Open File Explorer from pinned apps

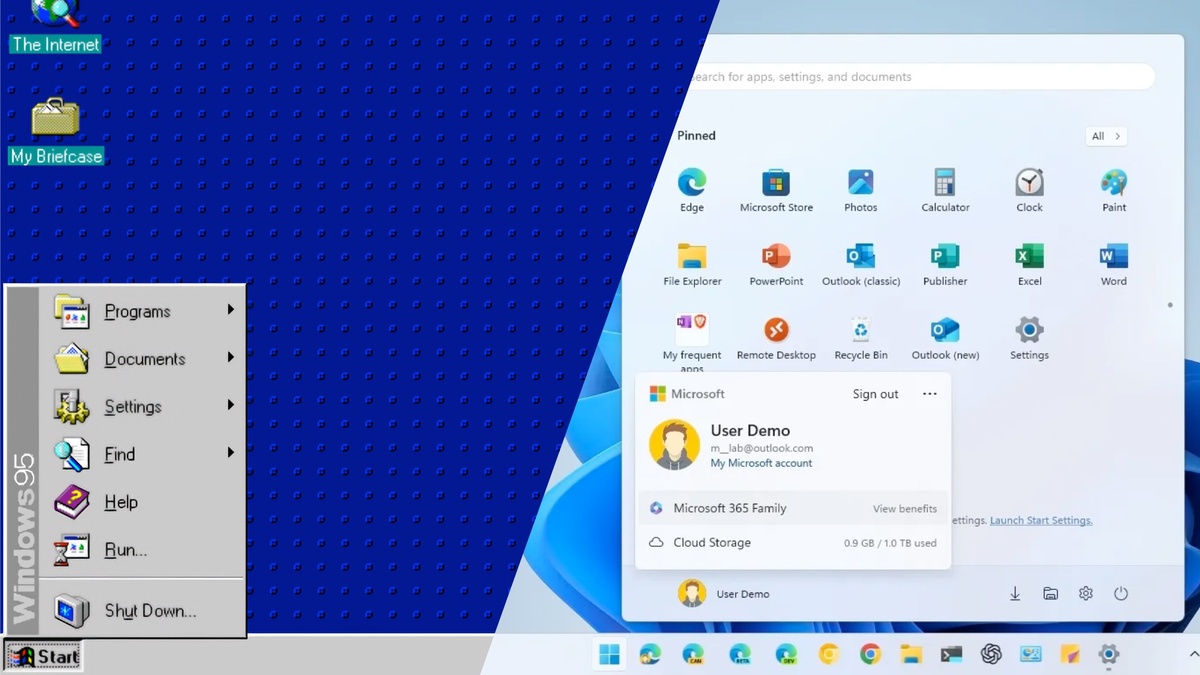coord(692,264)
